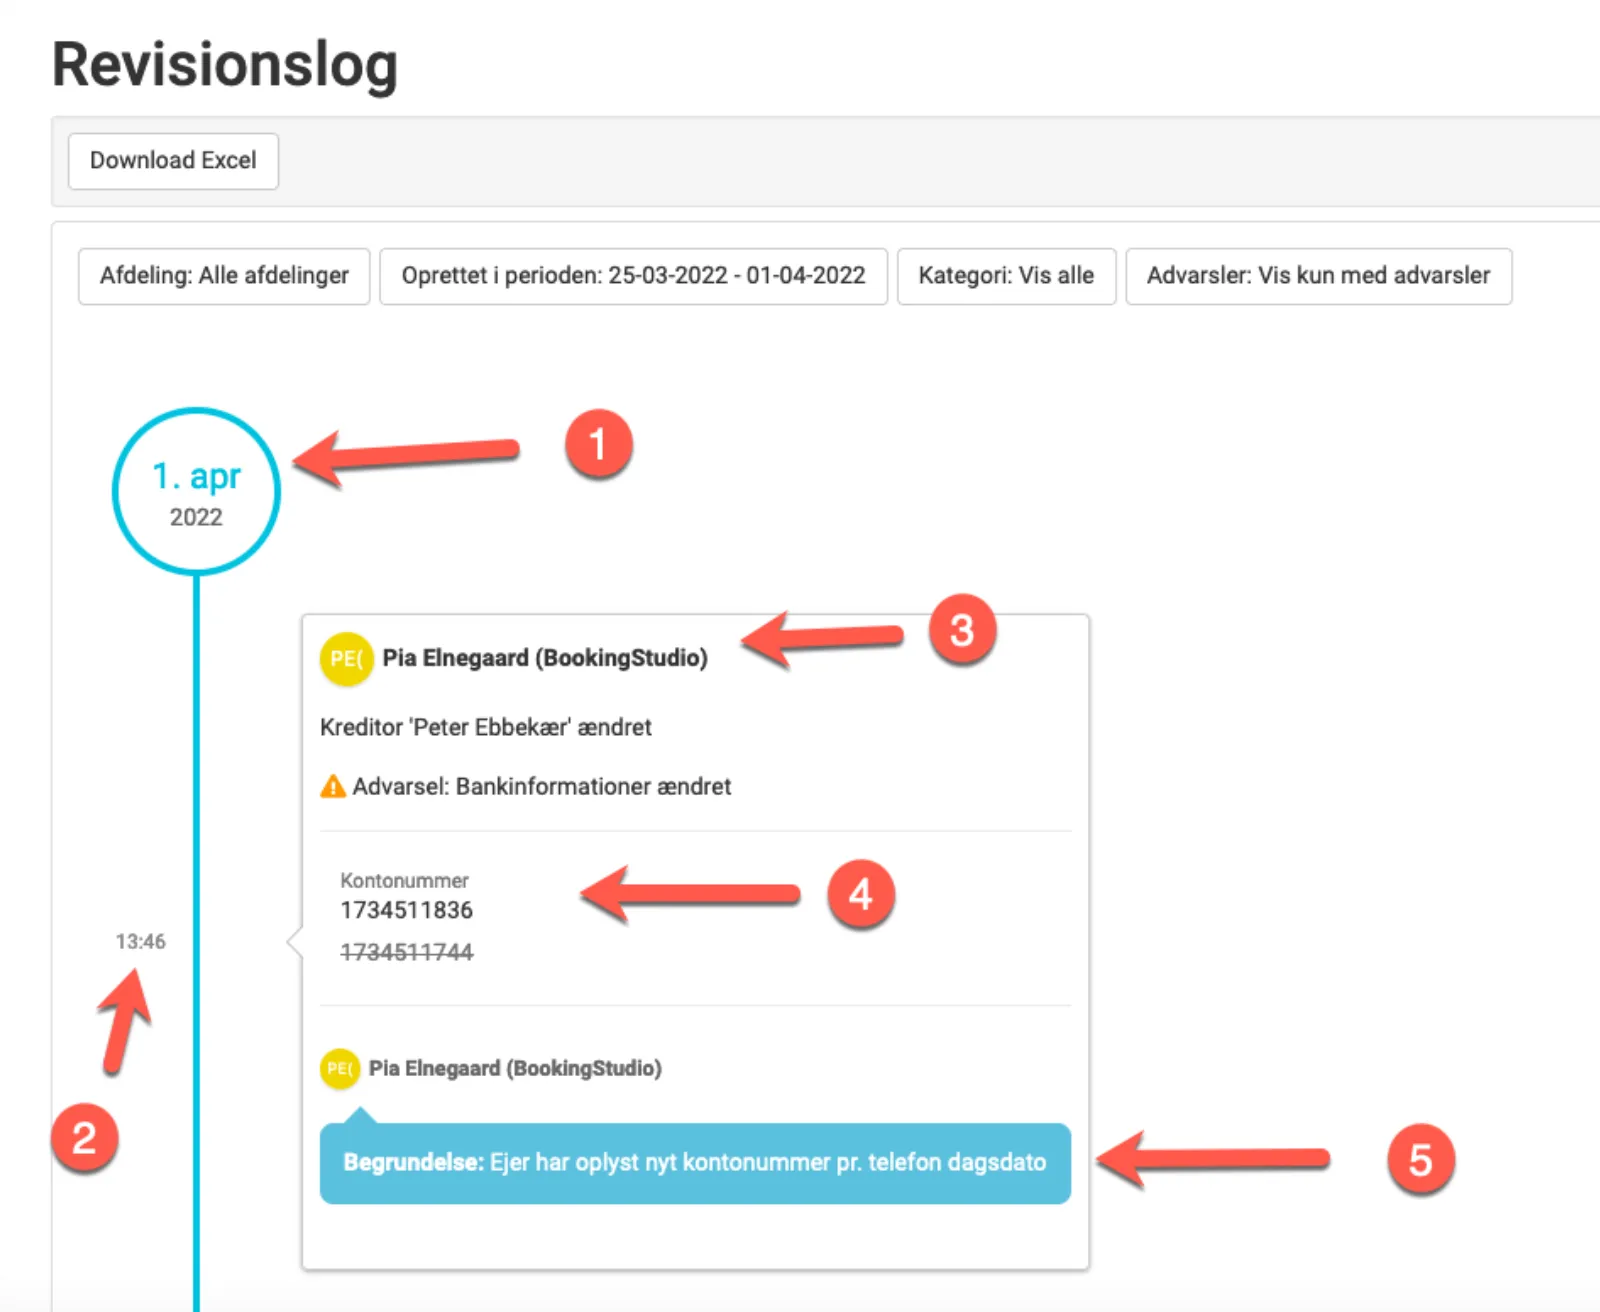Click the yellow PE avatar next to Pia Elnegaard
This screenshot has width=1600, height=1312.
[x=345, y=658]
